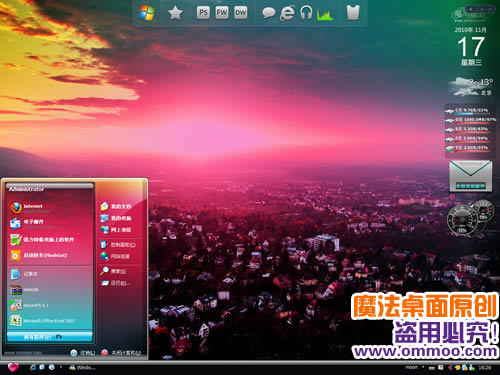Image resolution: width=500 pixels, height=375 pixels.
Task: Open 网上邻居 Network Places in Start menu
Action: tap(117, 230)
